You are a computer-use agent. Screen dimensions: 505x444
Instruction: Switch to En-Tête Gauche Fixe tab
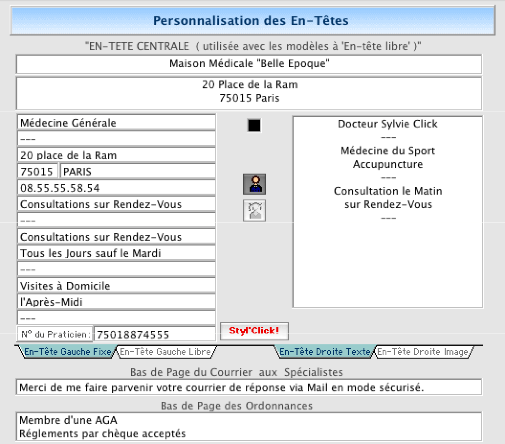pos(68,352)
